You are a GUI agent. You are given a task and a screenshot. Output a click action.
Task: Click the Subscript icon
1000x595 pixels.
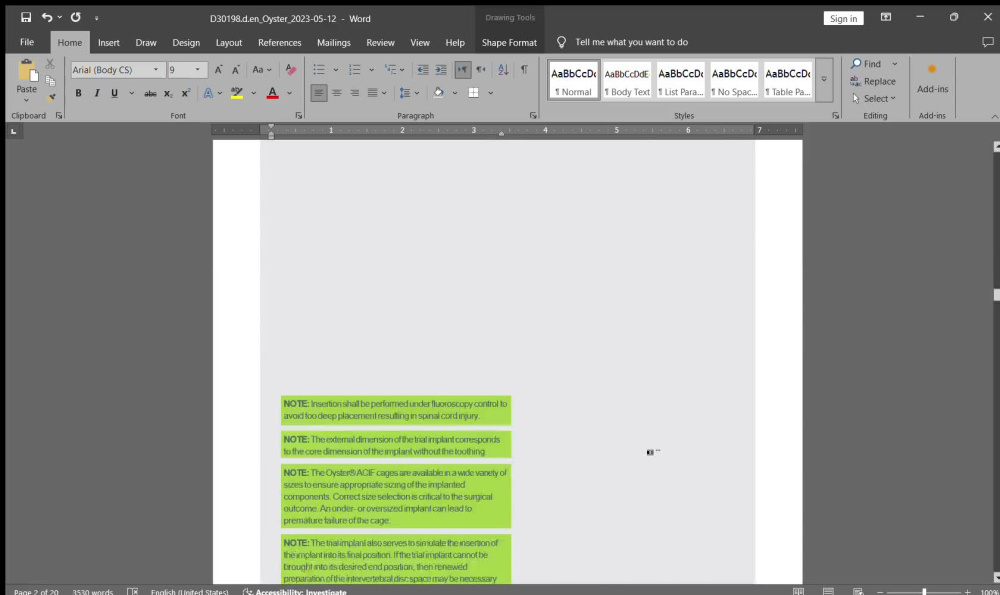pos(168,93)
